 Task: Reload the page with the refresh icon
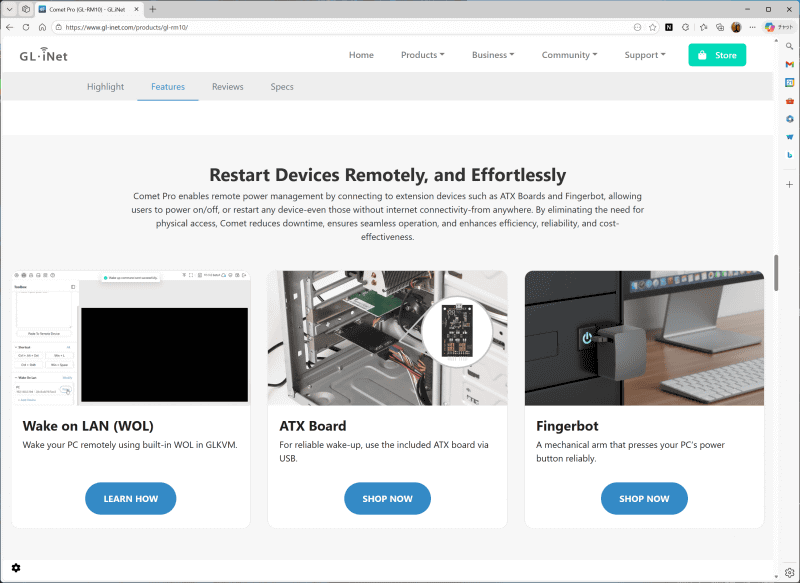tap(26, 27)
